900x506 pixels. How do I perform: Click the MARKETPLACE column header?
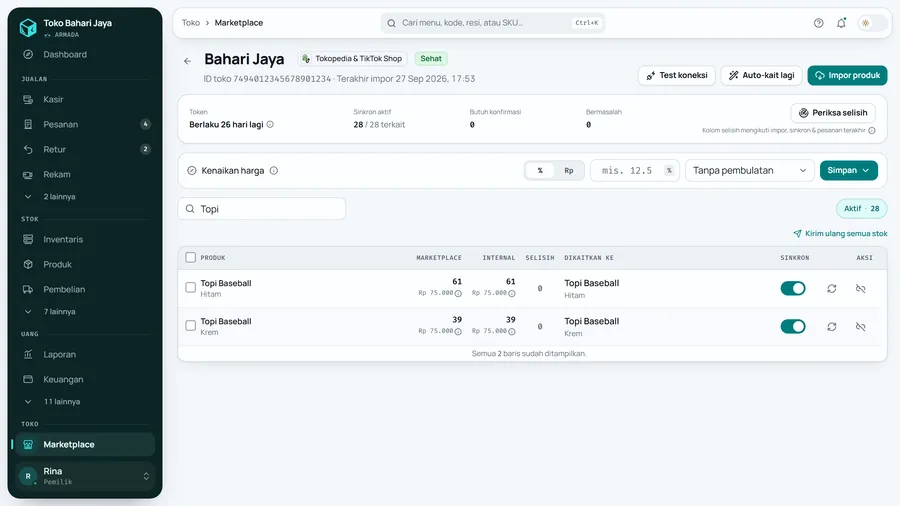point(439,258)
